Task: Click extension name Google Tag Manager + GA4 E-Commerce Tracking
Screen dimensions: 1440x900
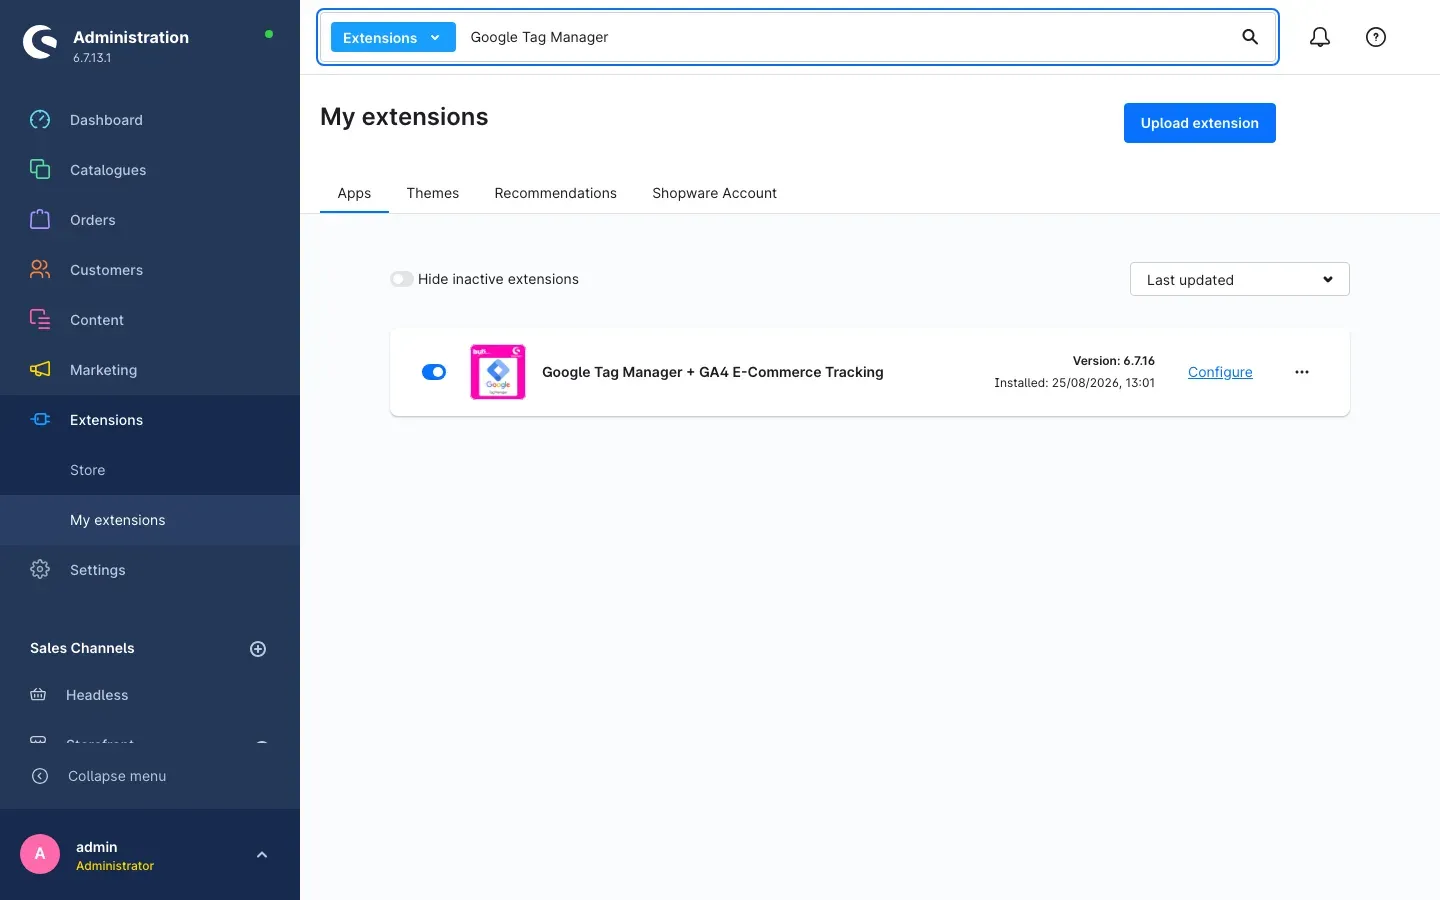Action: pos(713,372)
